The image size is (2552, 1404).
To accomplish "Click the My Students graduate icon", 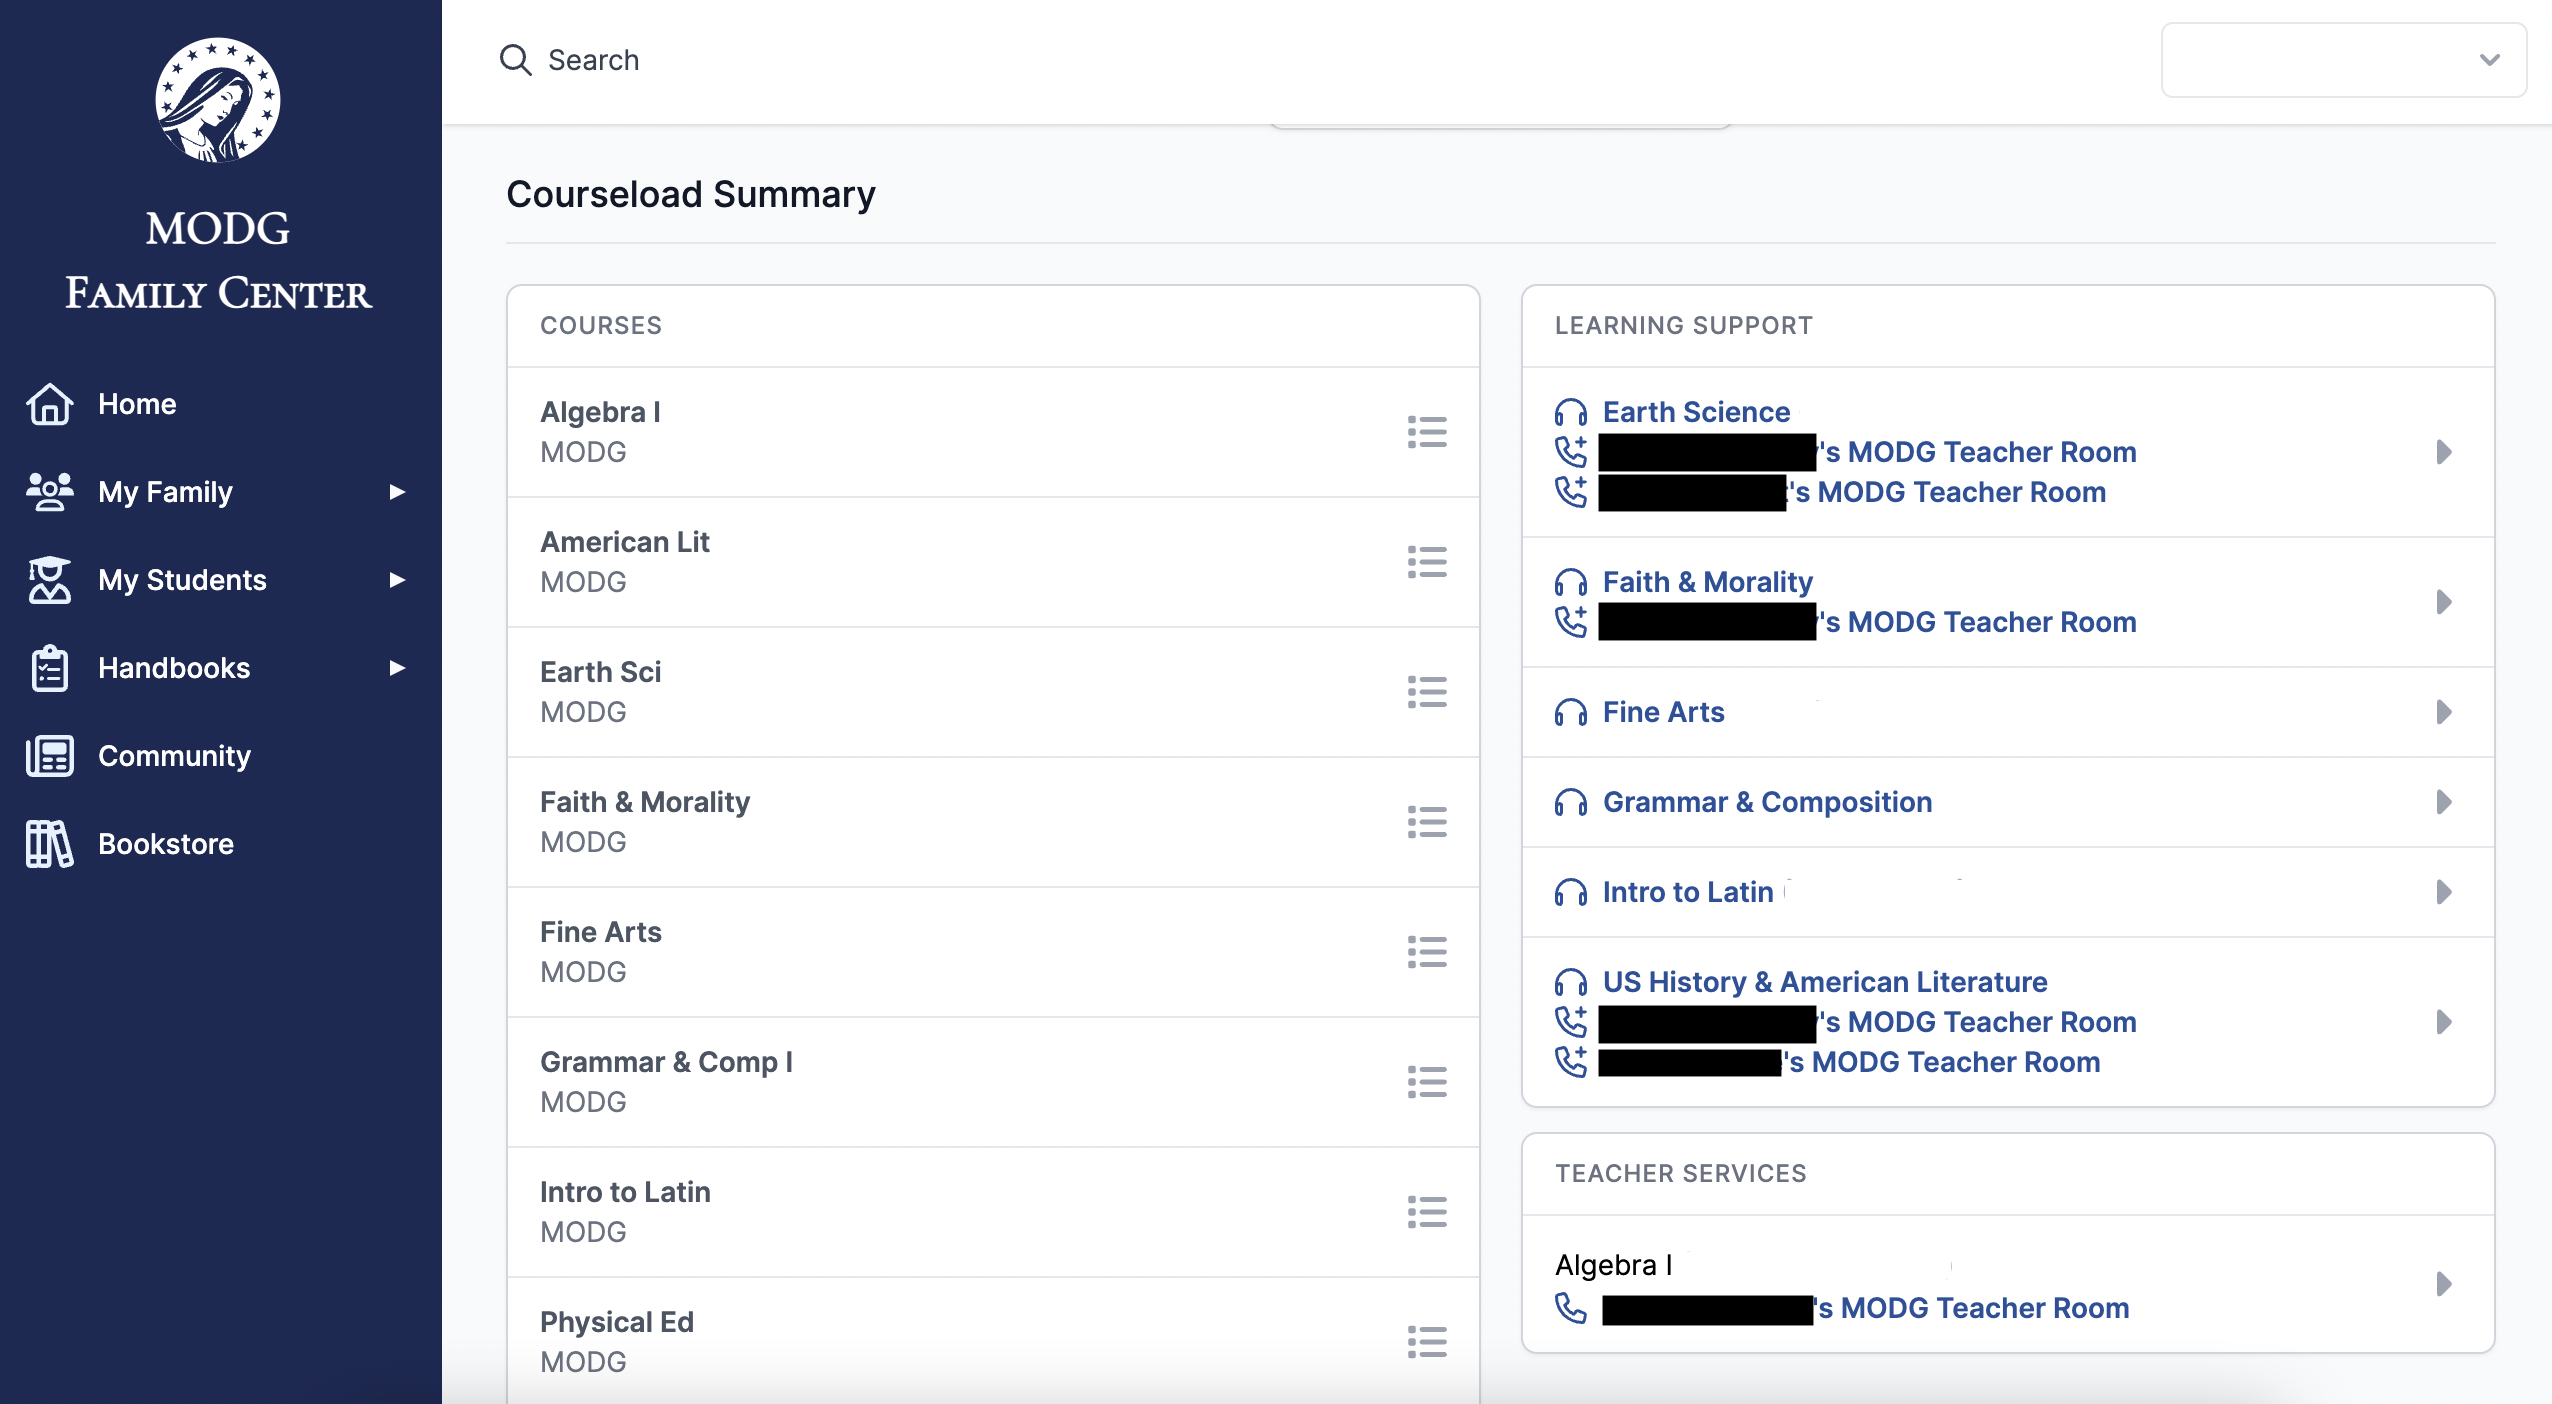I will pos(50,580).
